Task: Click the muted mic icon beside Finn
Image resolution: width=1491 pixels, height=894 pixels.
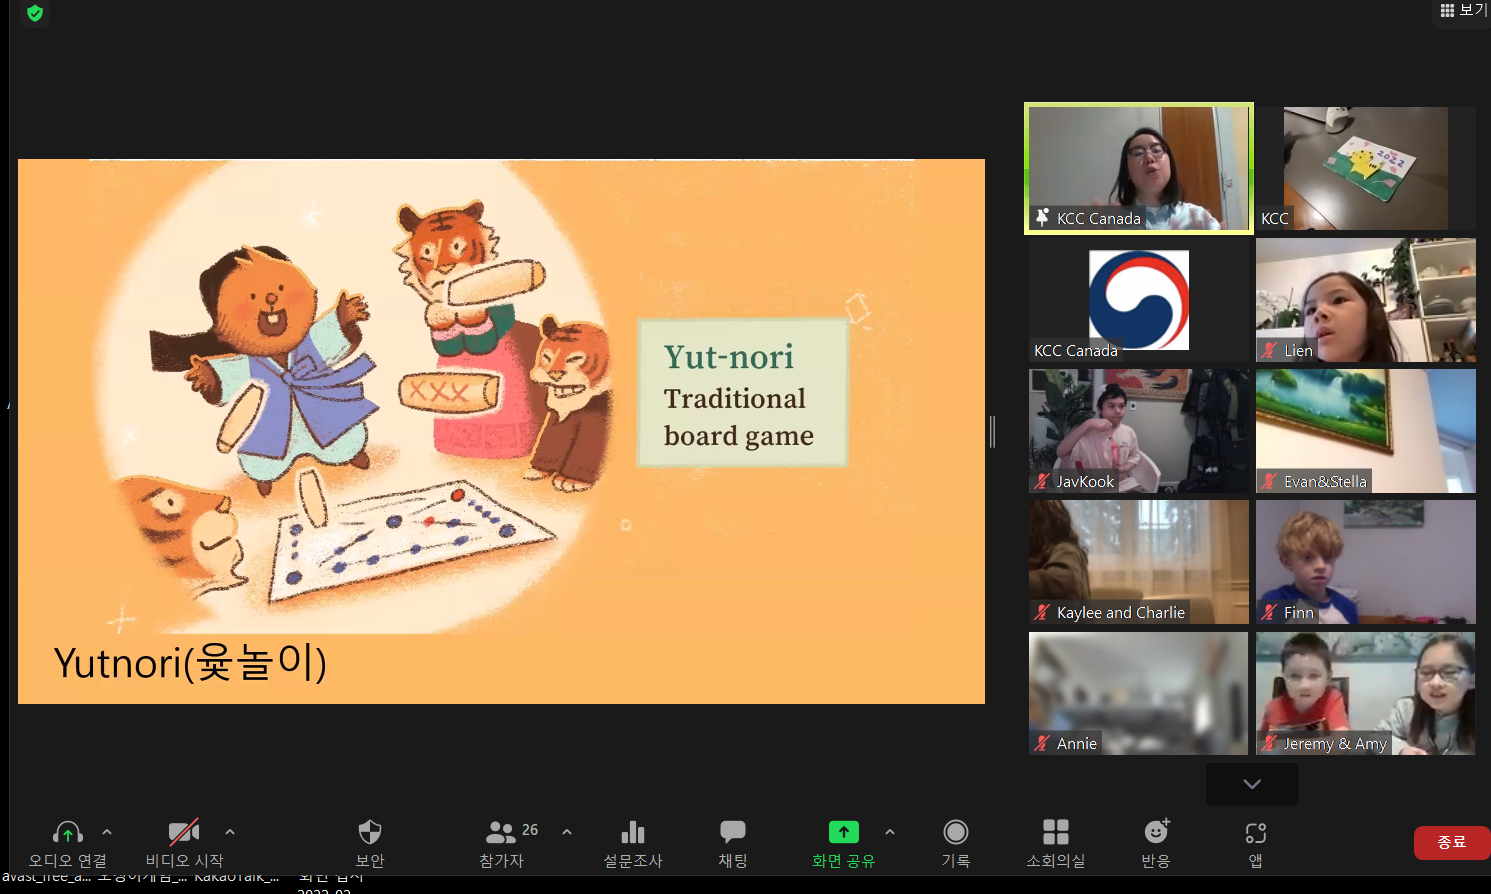Action: 1269,612
